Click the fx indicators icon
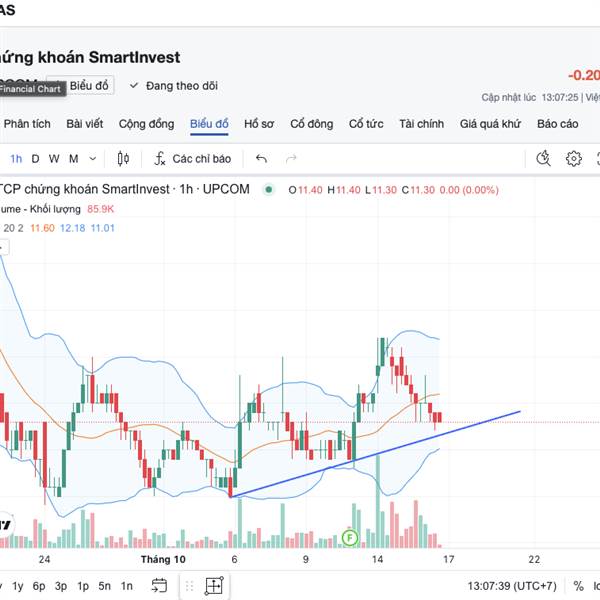The image size is (600, 600). [159, 158]
